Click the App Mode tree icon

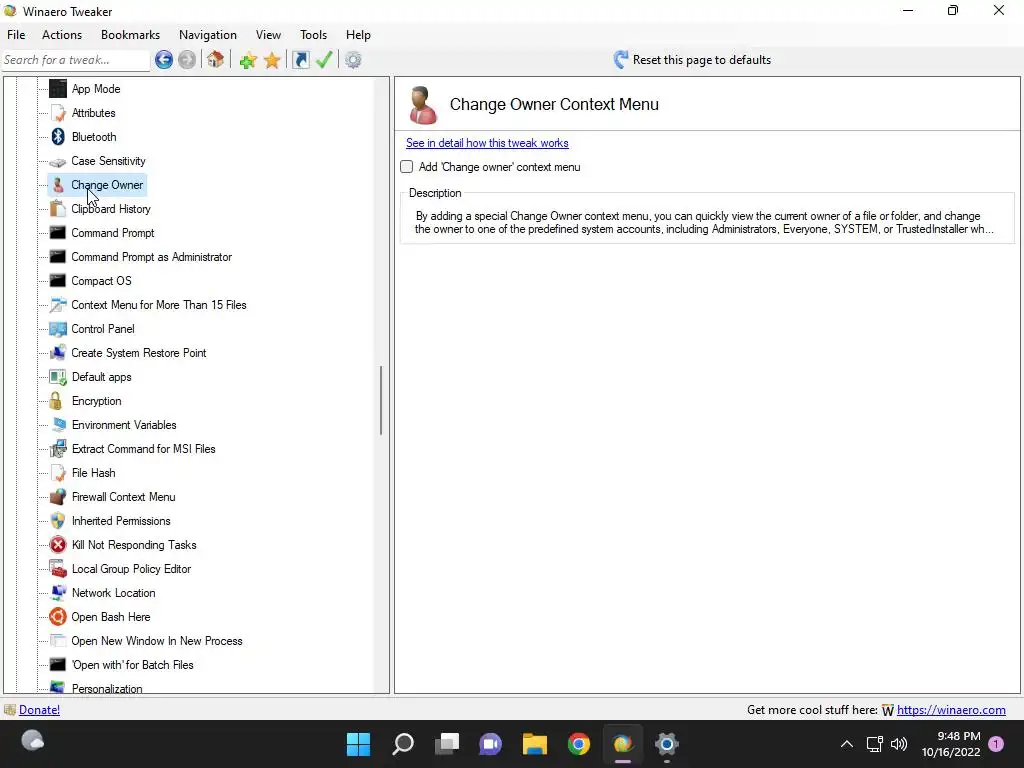pyautogui.click(x=58, y=89)
